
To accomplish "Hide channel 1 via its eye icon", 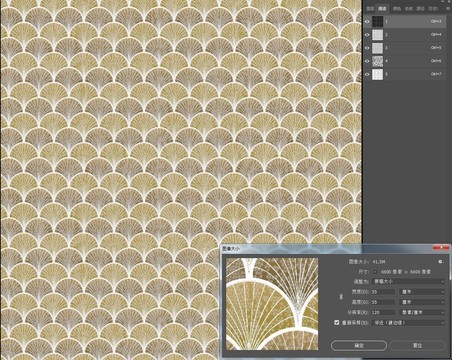I will (x=367, y=22).
